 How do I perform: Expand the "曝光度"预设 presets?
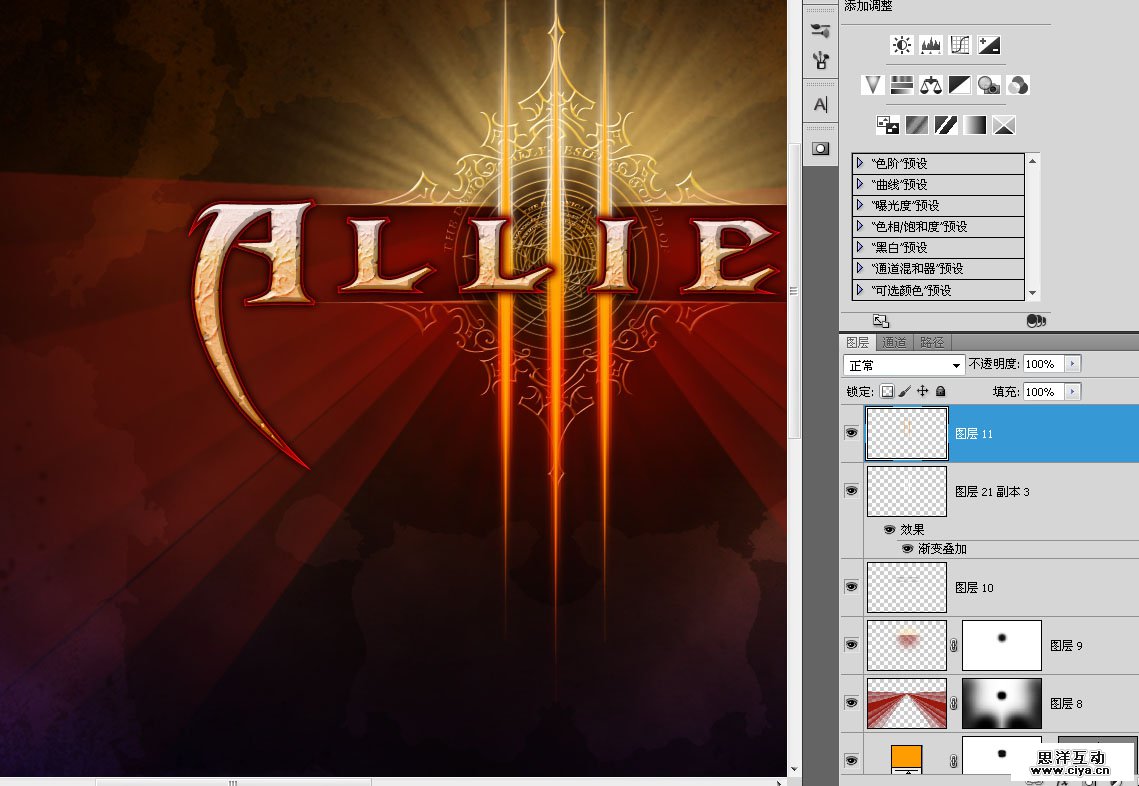point(860,205)
